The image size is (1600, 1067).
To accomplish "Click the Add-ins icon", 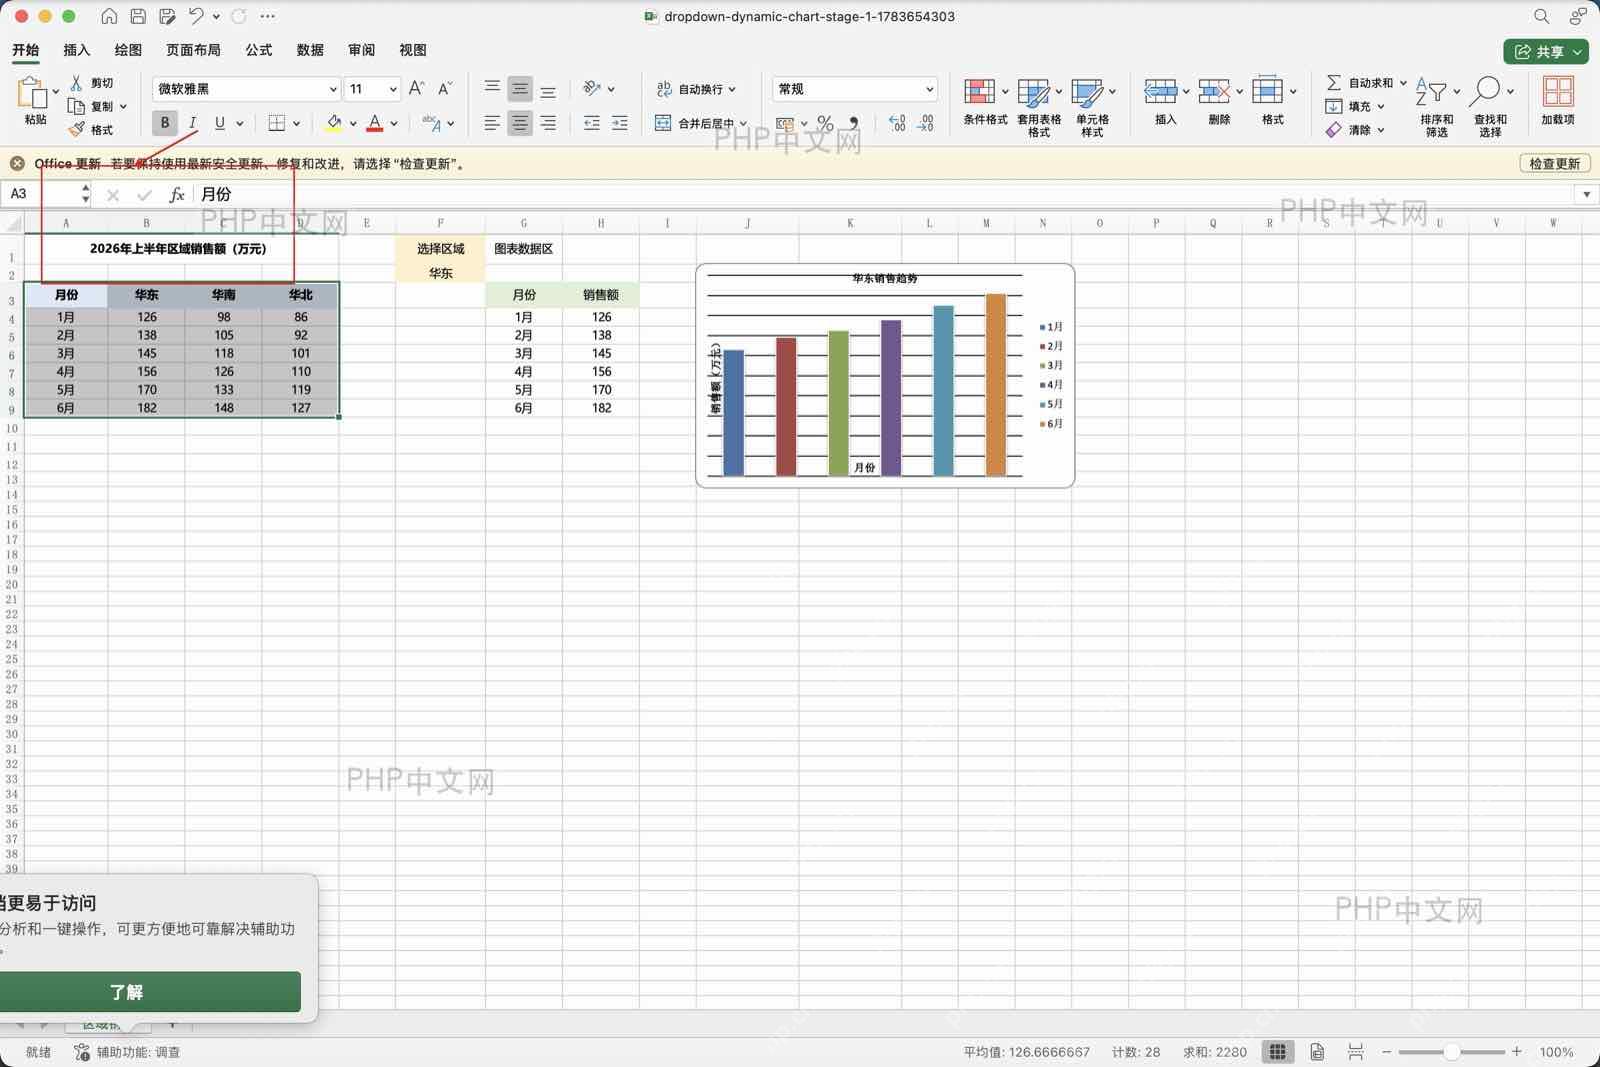I will point(1558,92).
